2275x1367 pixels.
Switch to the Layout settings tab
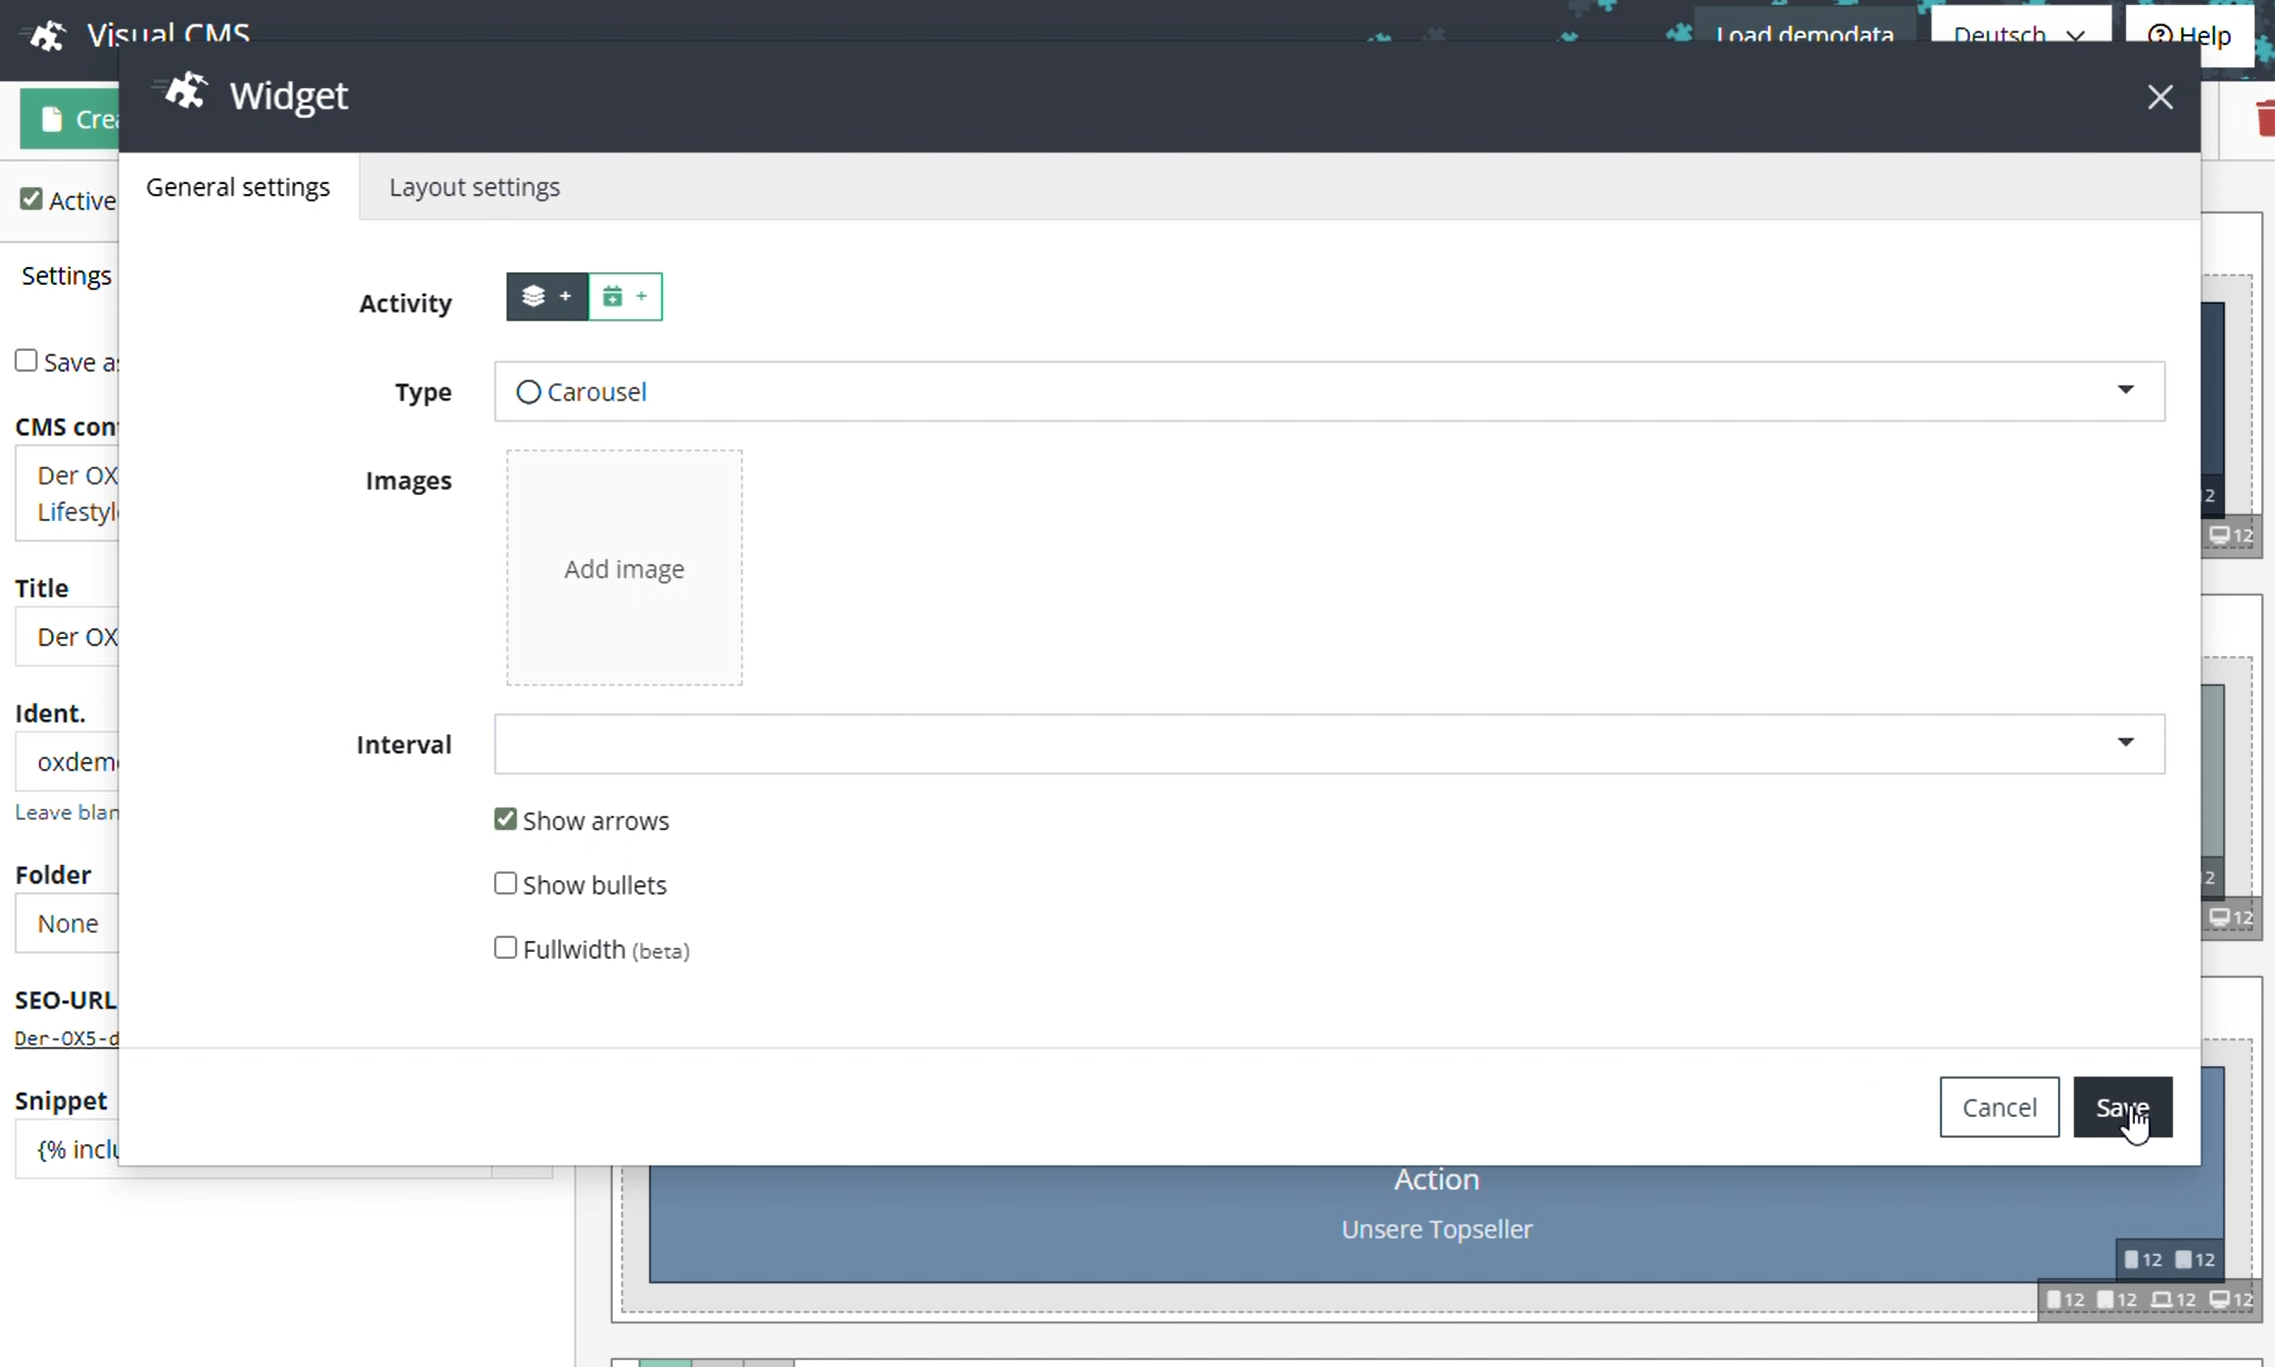pos(474,187)
